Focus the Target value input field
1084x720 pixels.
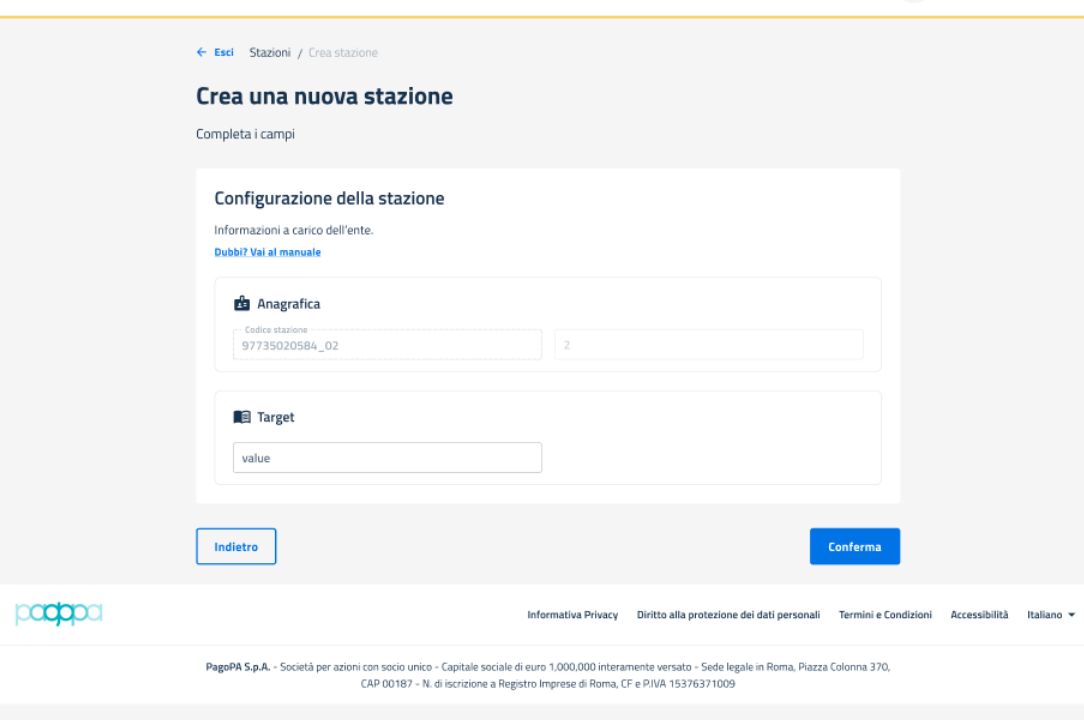(387, 458)
